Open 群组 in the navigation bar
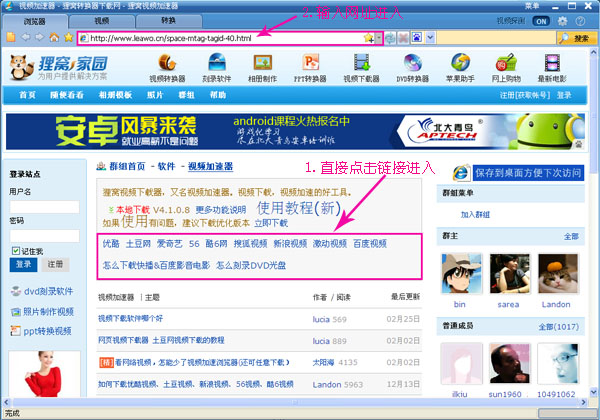The height and width of the screenshot is (420, 600). 186,95
